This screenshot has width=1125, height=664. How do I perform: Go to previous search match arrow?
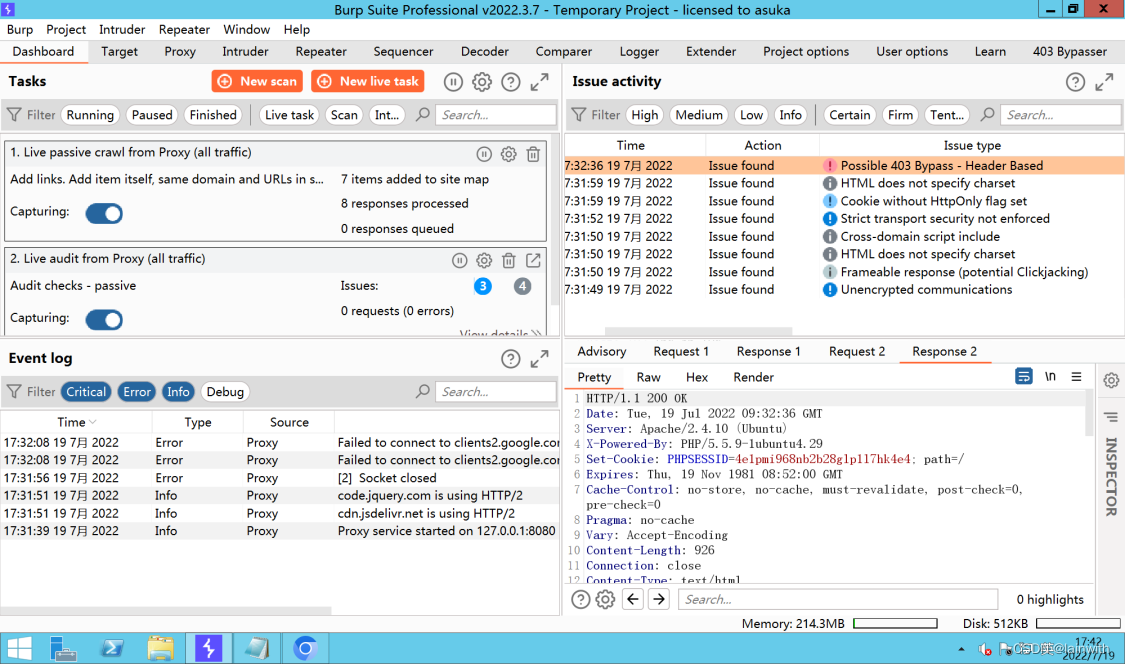pos(633,599)
